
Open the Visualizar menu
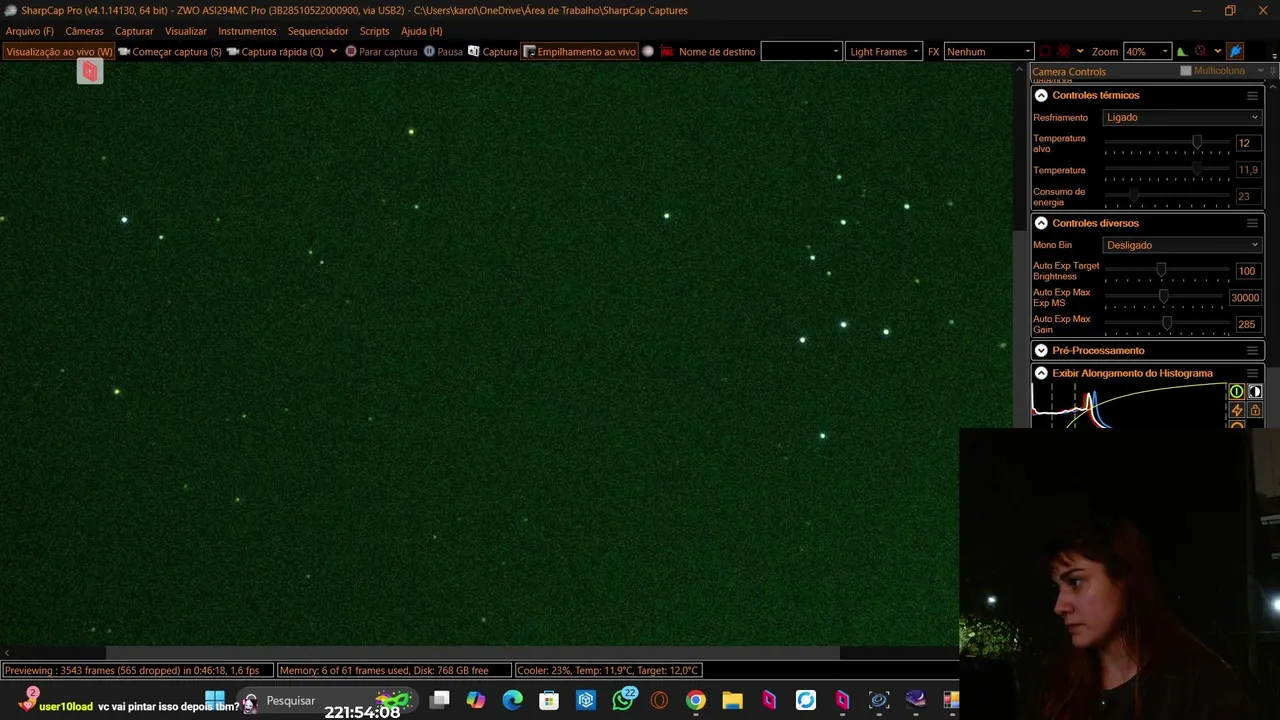click(x=185, y=31)
